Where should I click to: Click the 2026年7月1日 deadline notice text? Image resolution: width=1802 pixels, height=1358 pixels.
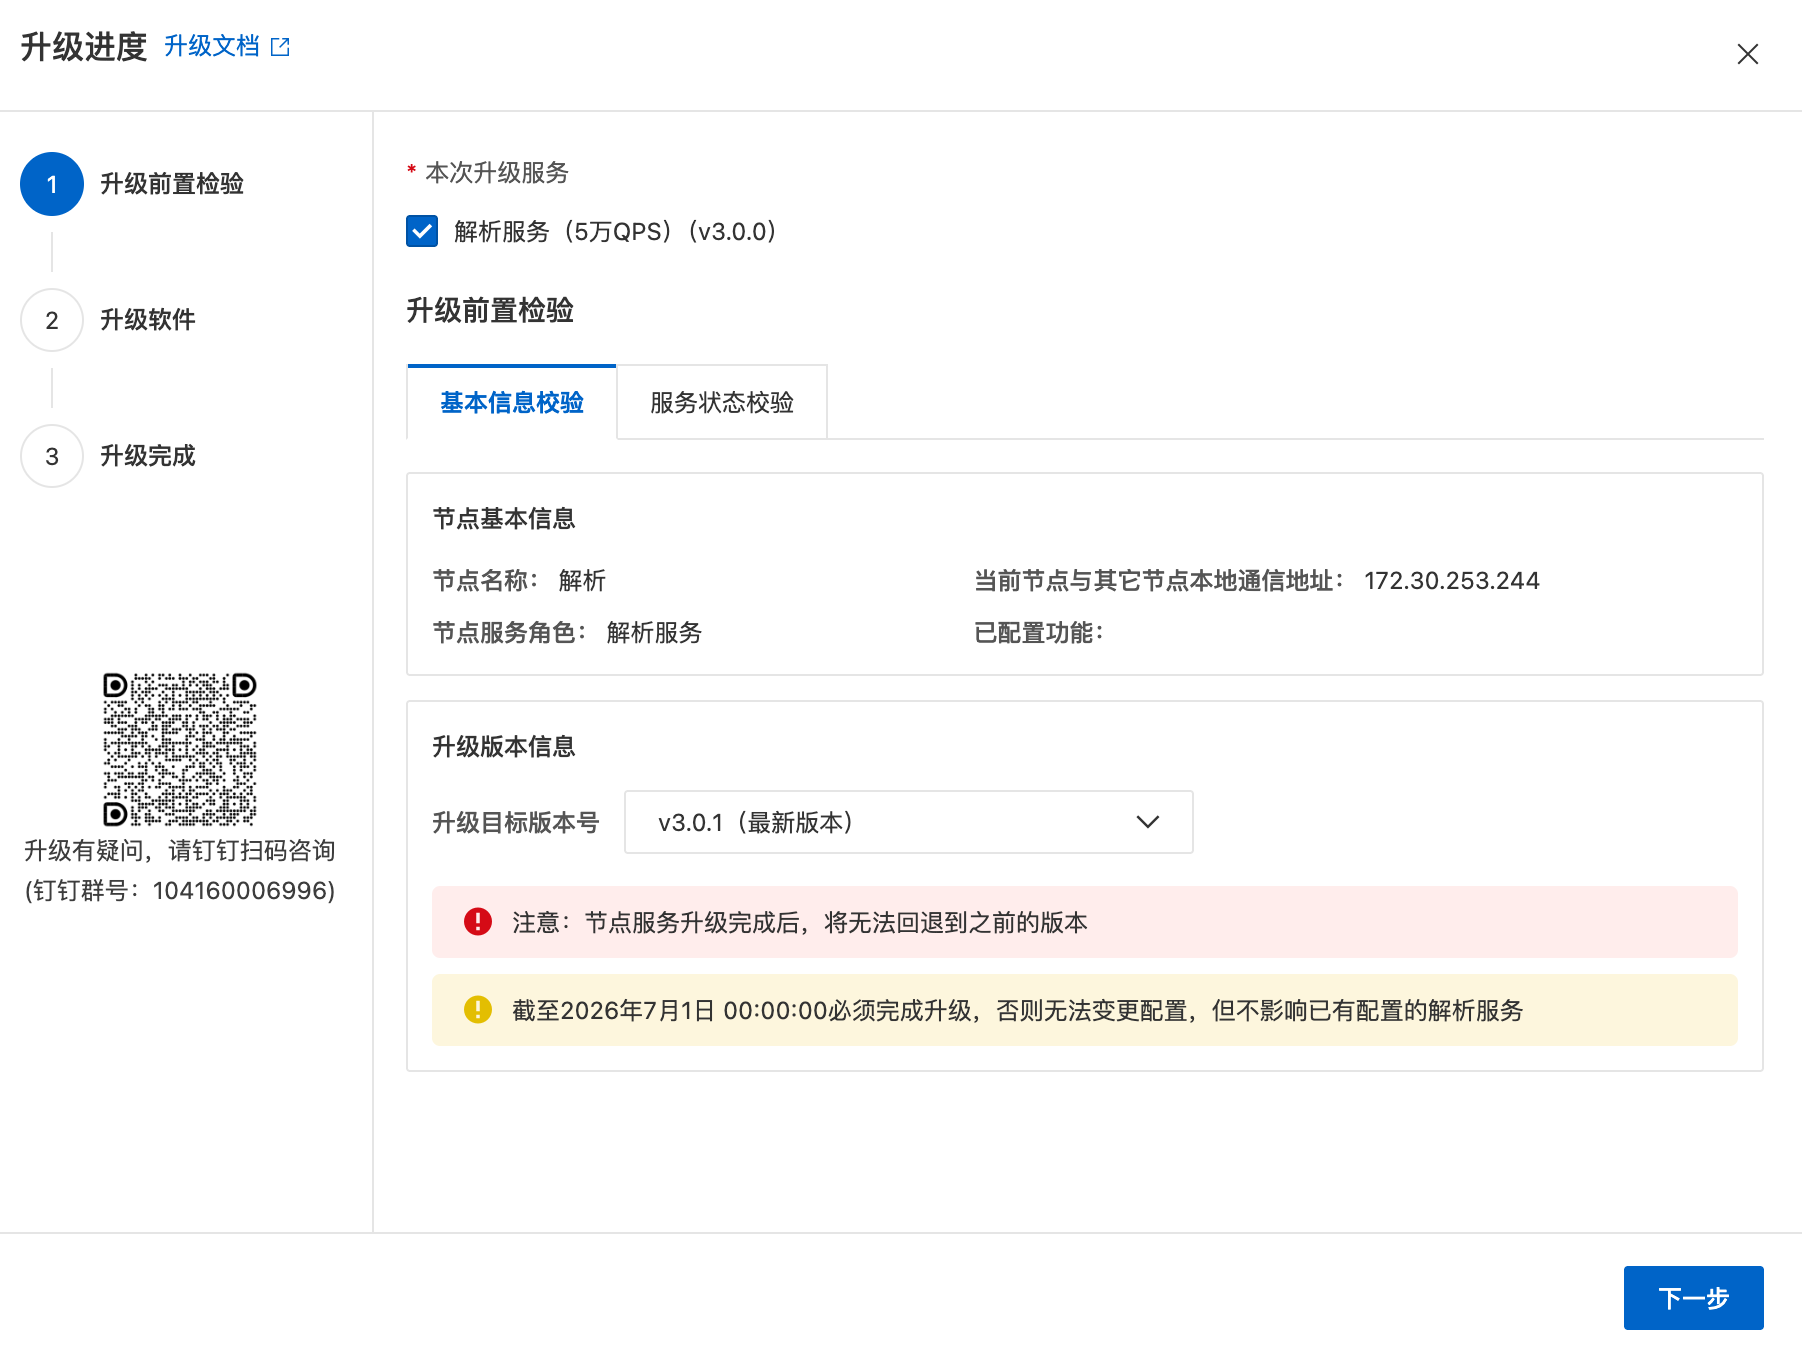point(1017,1010)
